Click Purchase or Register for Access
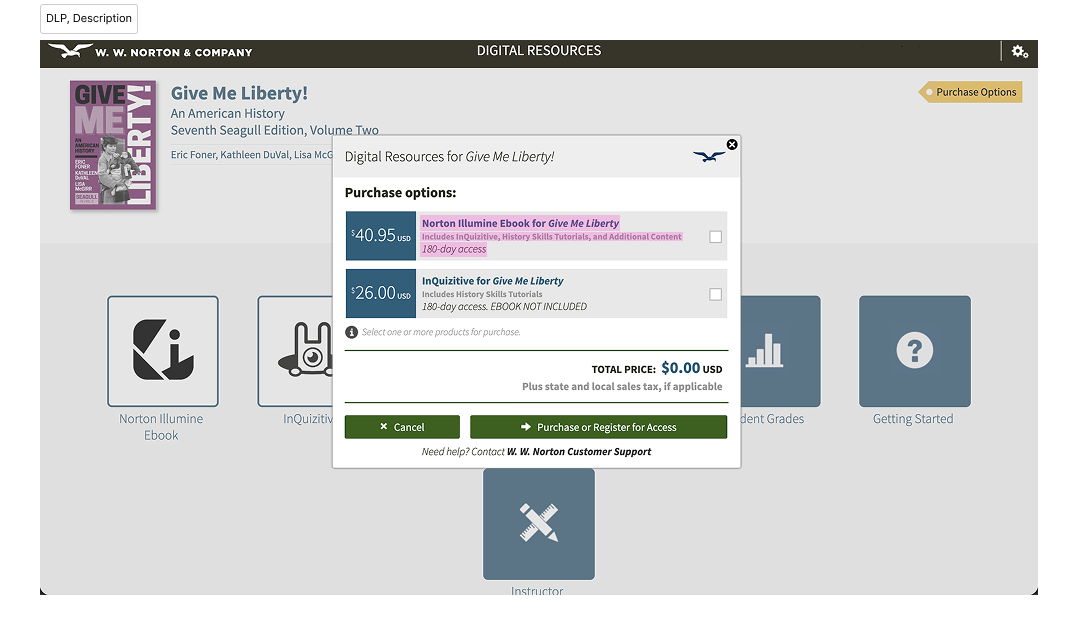 598,427
